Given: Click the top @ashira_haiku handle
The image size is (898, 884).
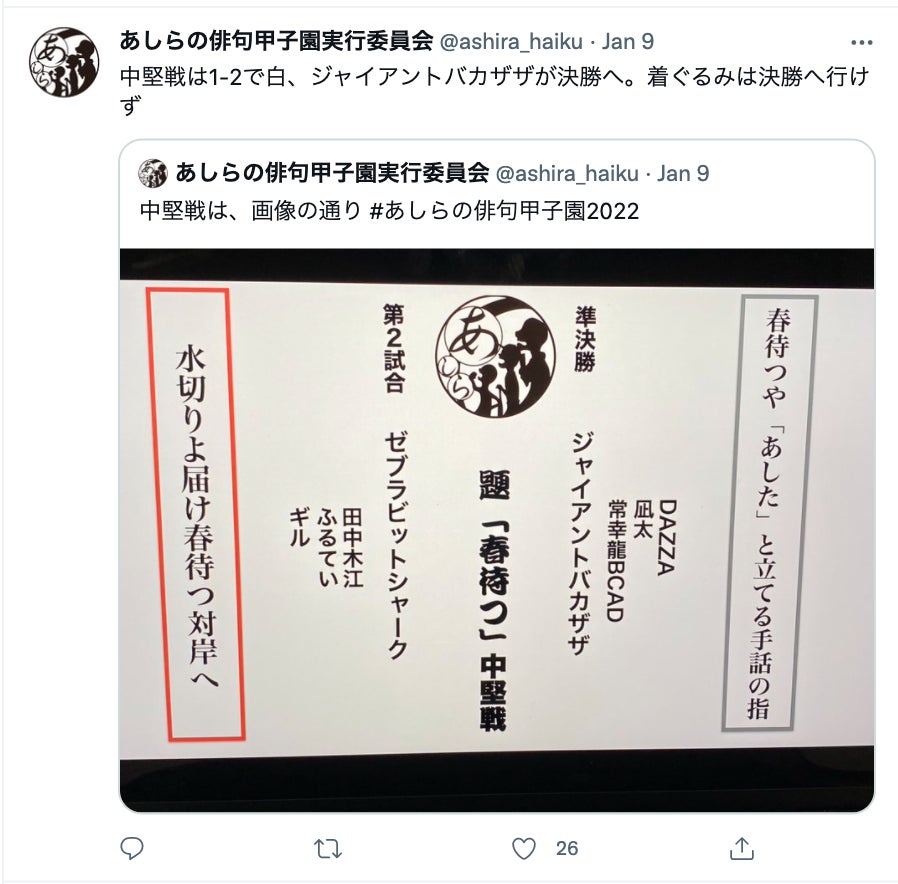Looking at the screenshot, I should point(511,42).
